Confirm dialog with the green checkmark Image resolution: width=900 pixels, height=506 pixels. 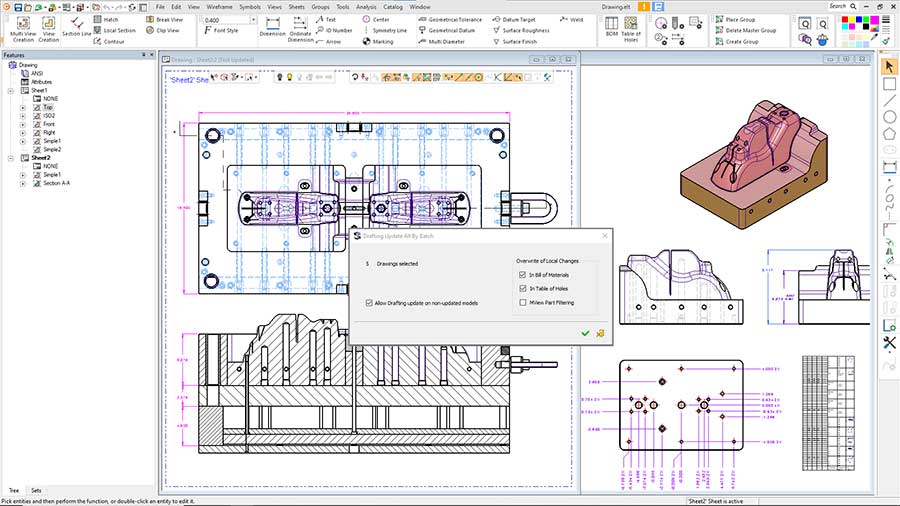584,333
